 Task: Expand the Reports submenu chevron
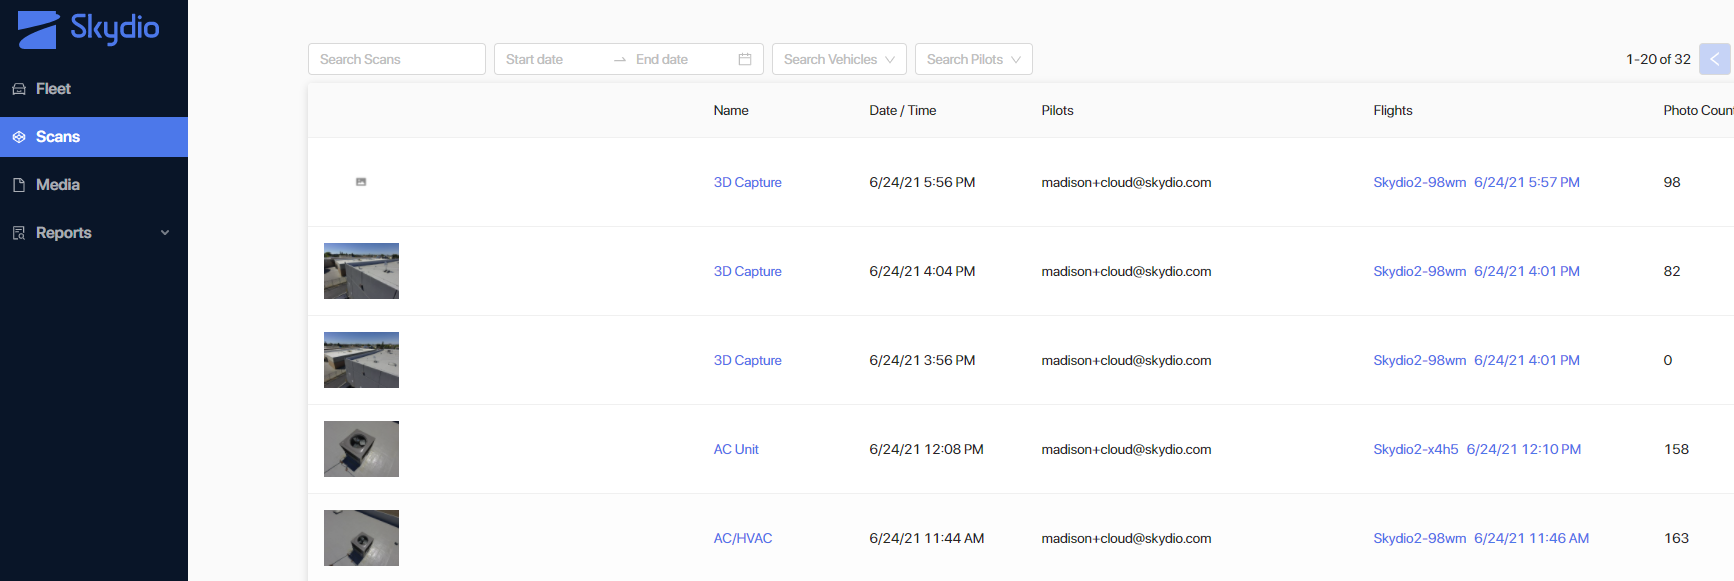click(x=165, y=233)
